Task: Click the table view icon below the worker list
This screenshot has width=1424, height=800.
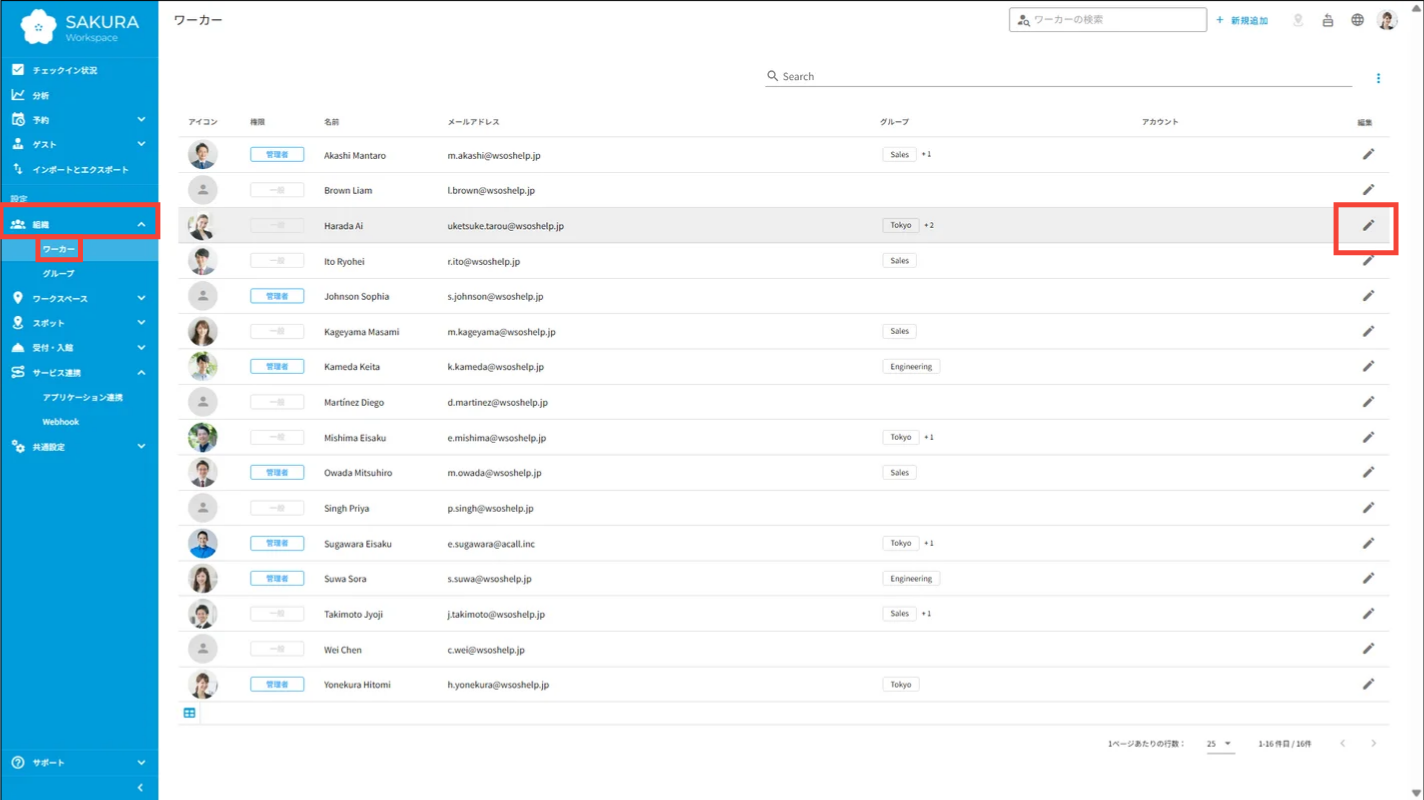Action: pos(190,713)
